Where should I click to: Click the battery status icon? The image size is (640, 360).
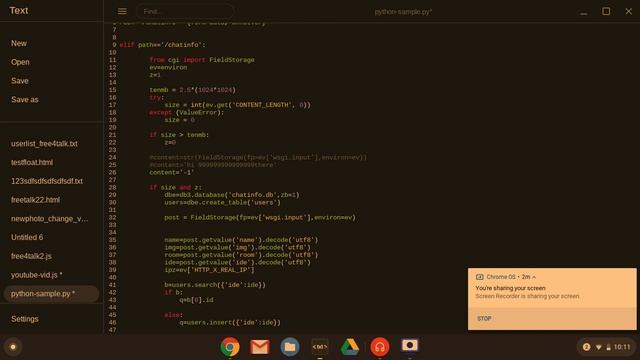coord(608,347)
